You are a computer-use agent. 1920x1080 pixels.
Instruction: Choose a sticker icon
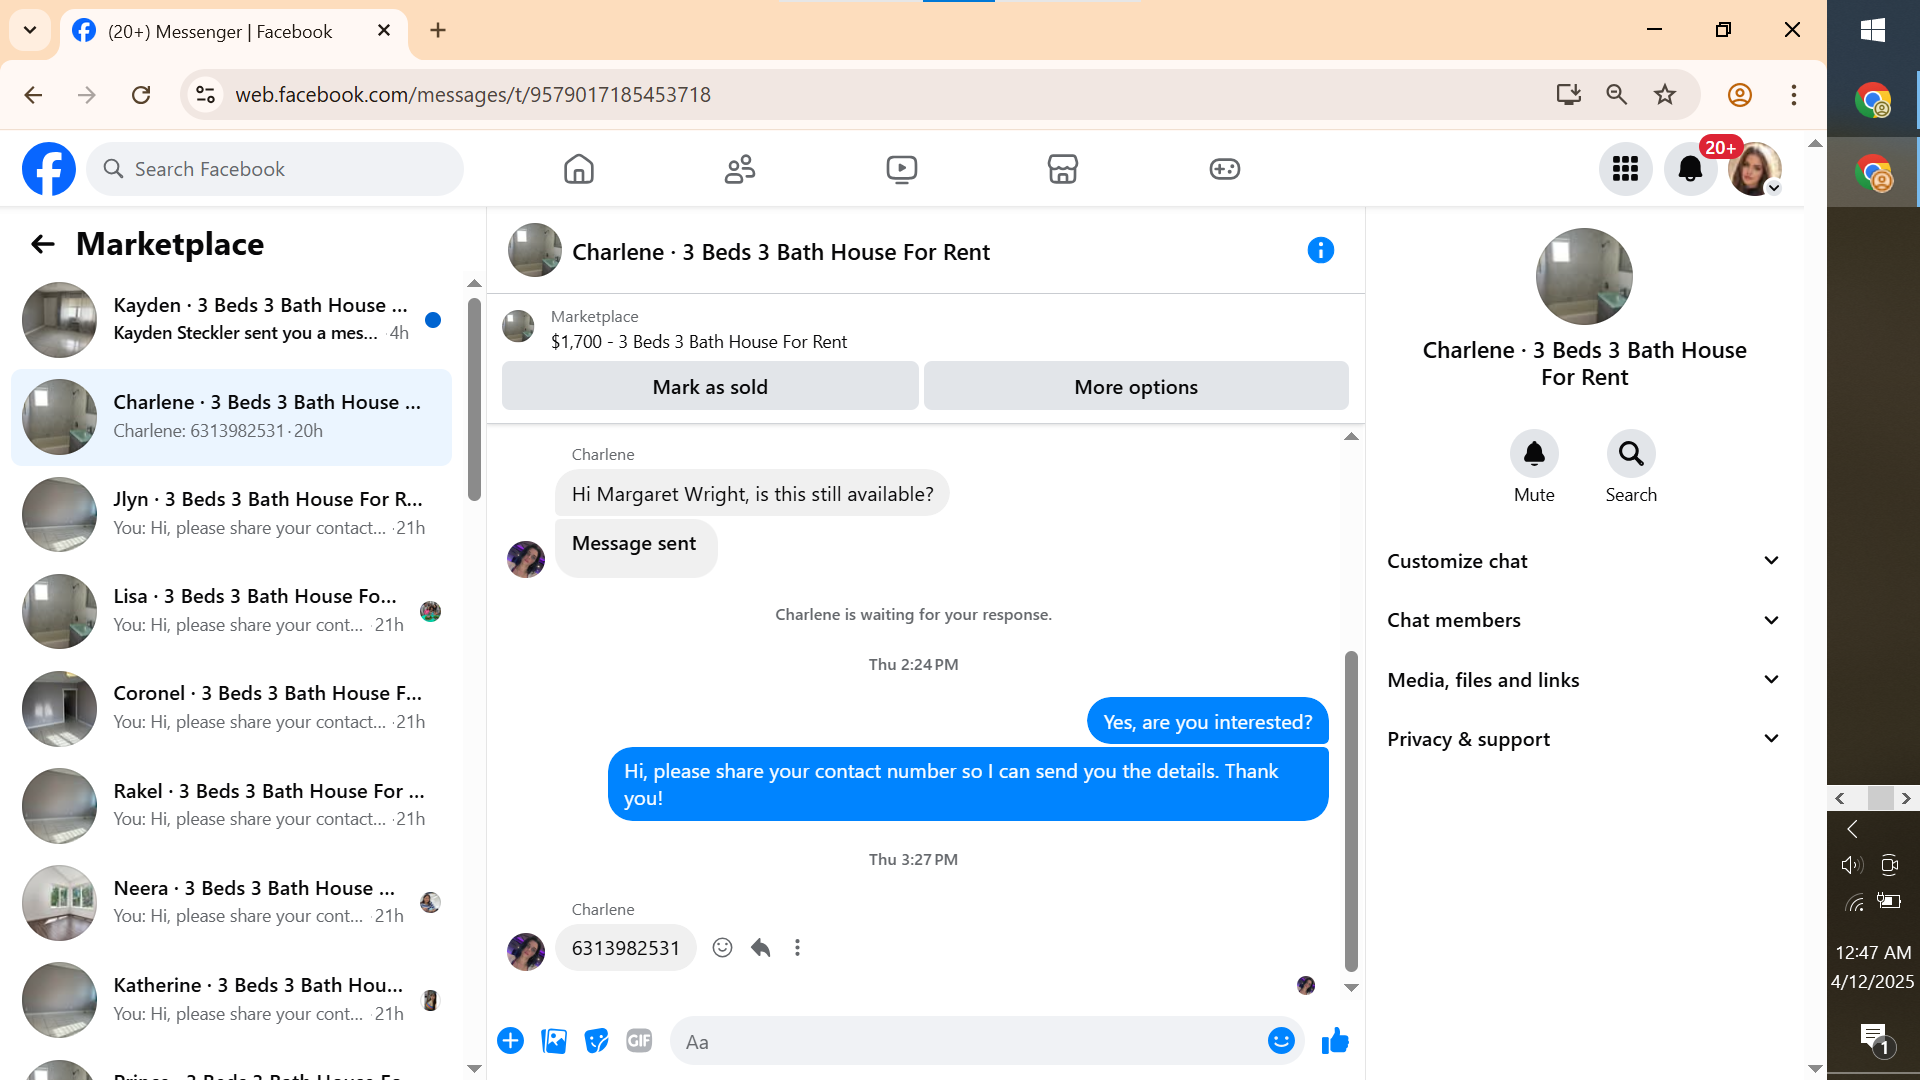point(597,1041)
